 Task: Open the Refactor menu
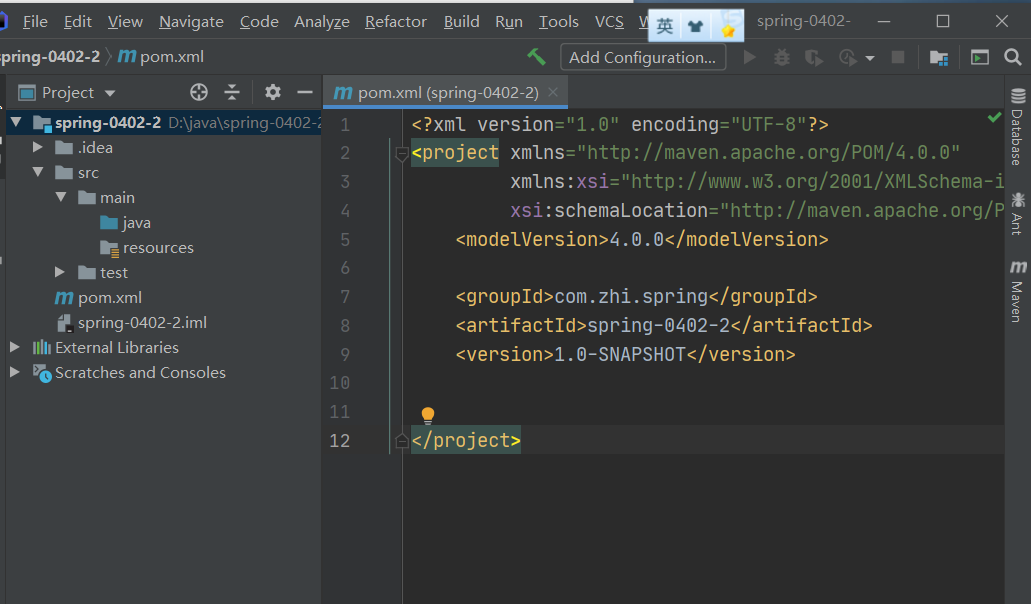(395, 21)
